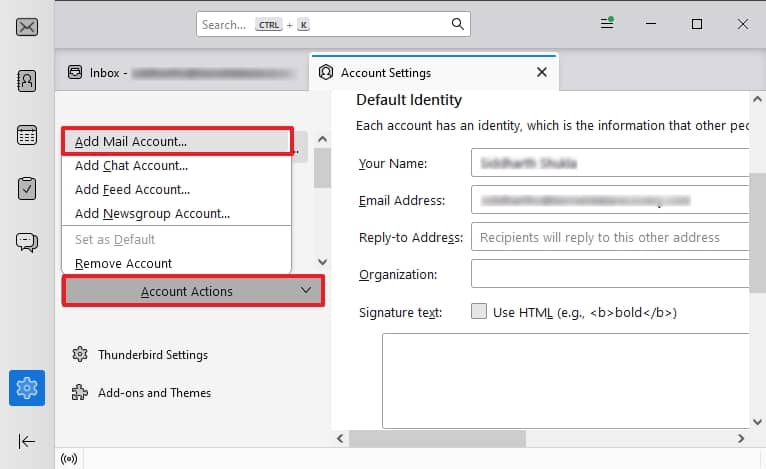
Task: Click the Add-ons and Themes puzzle icon
Action: point(80,392)
